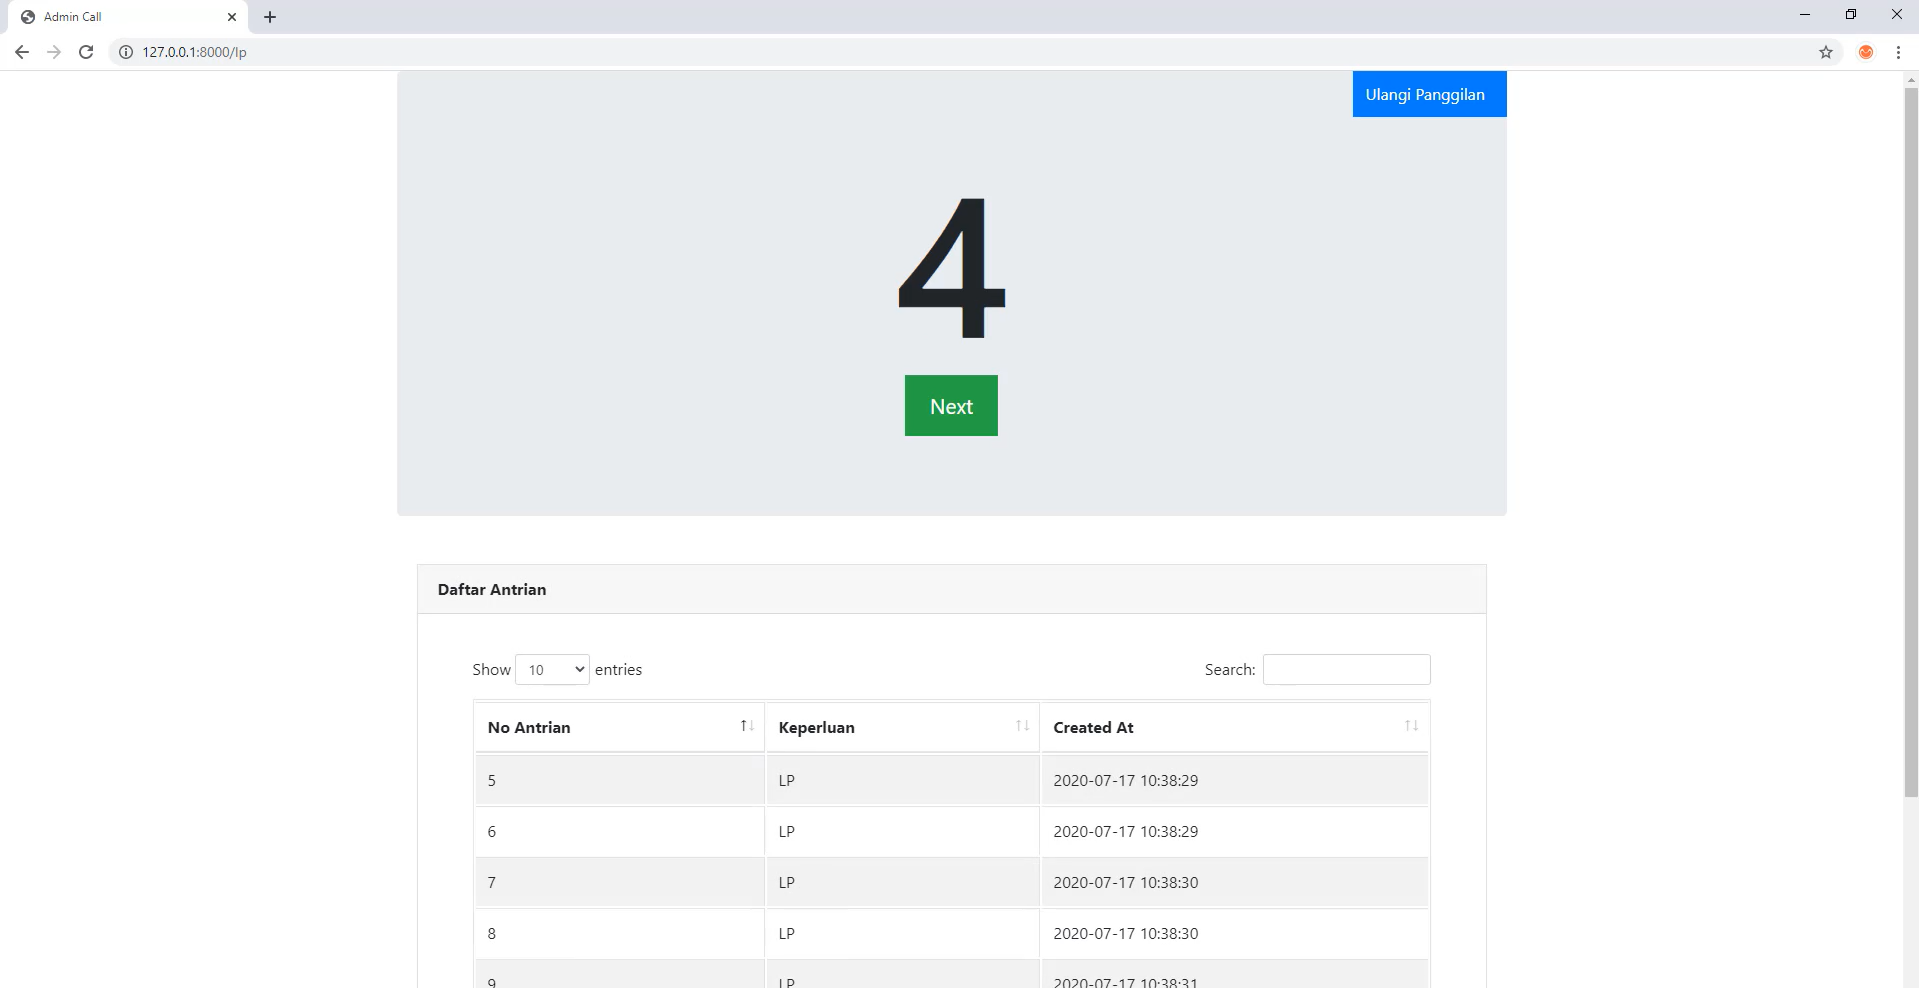Click the Daftar Antrian panel header

coord(491,589)
